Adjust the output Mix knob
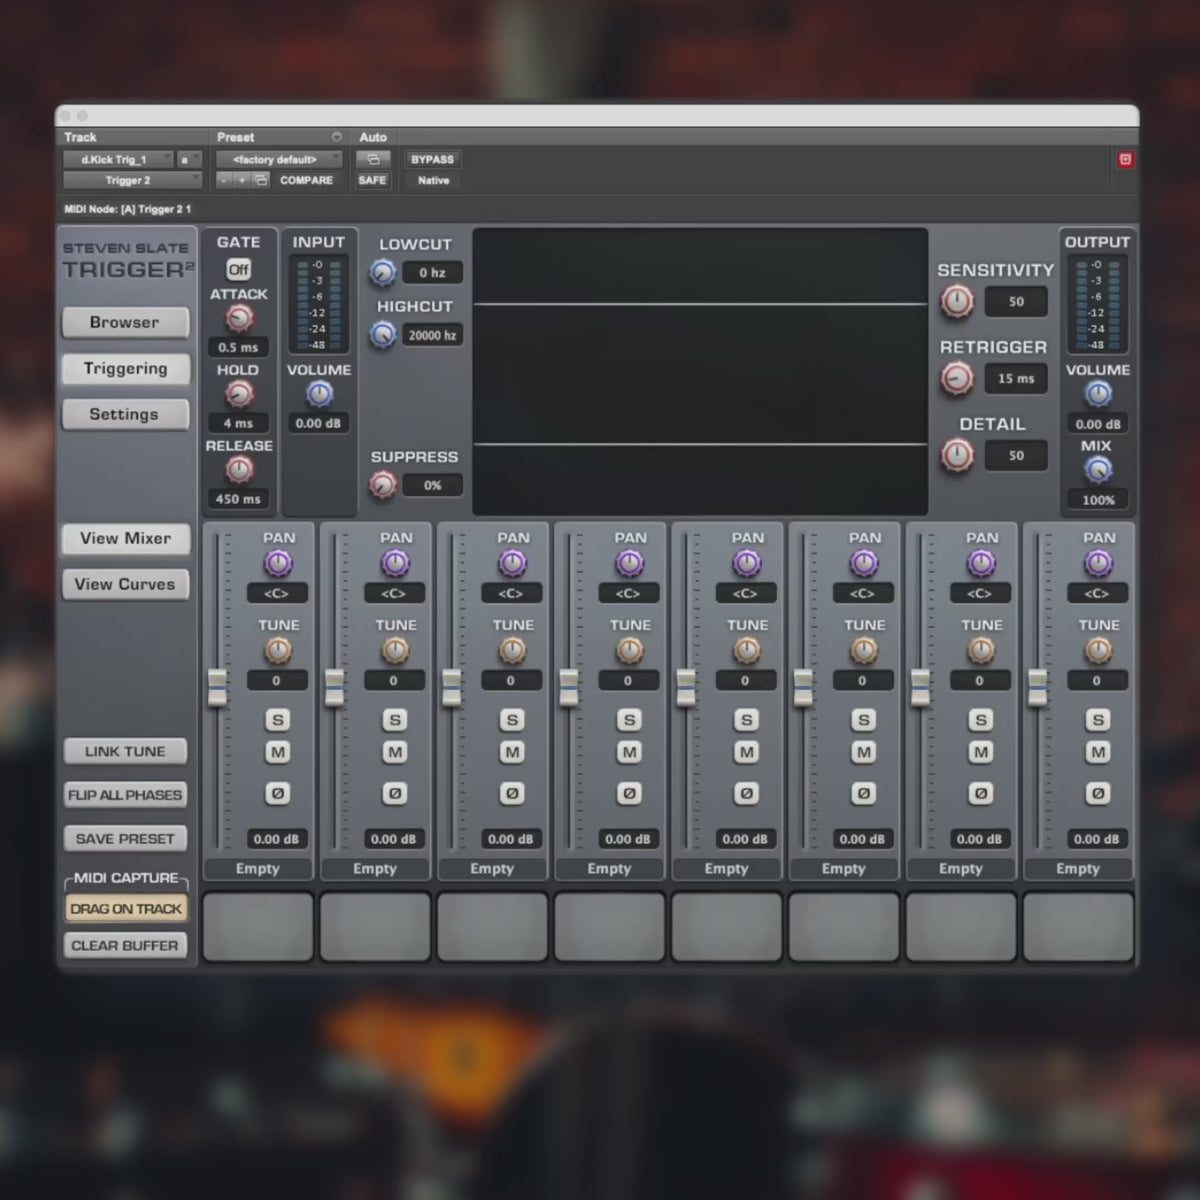Screen dimensions: 1200x1200 [x=1098, y=469]
